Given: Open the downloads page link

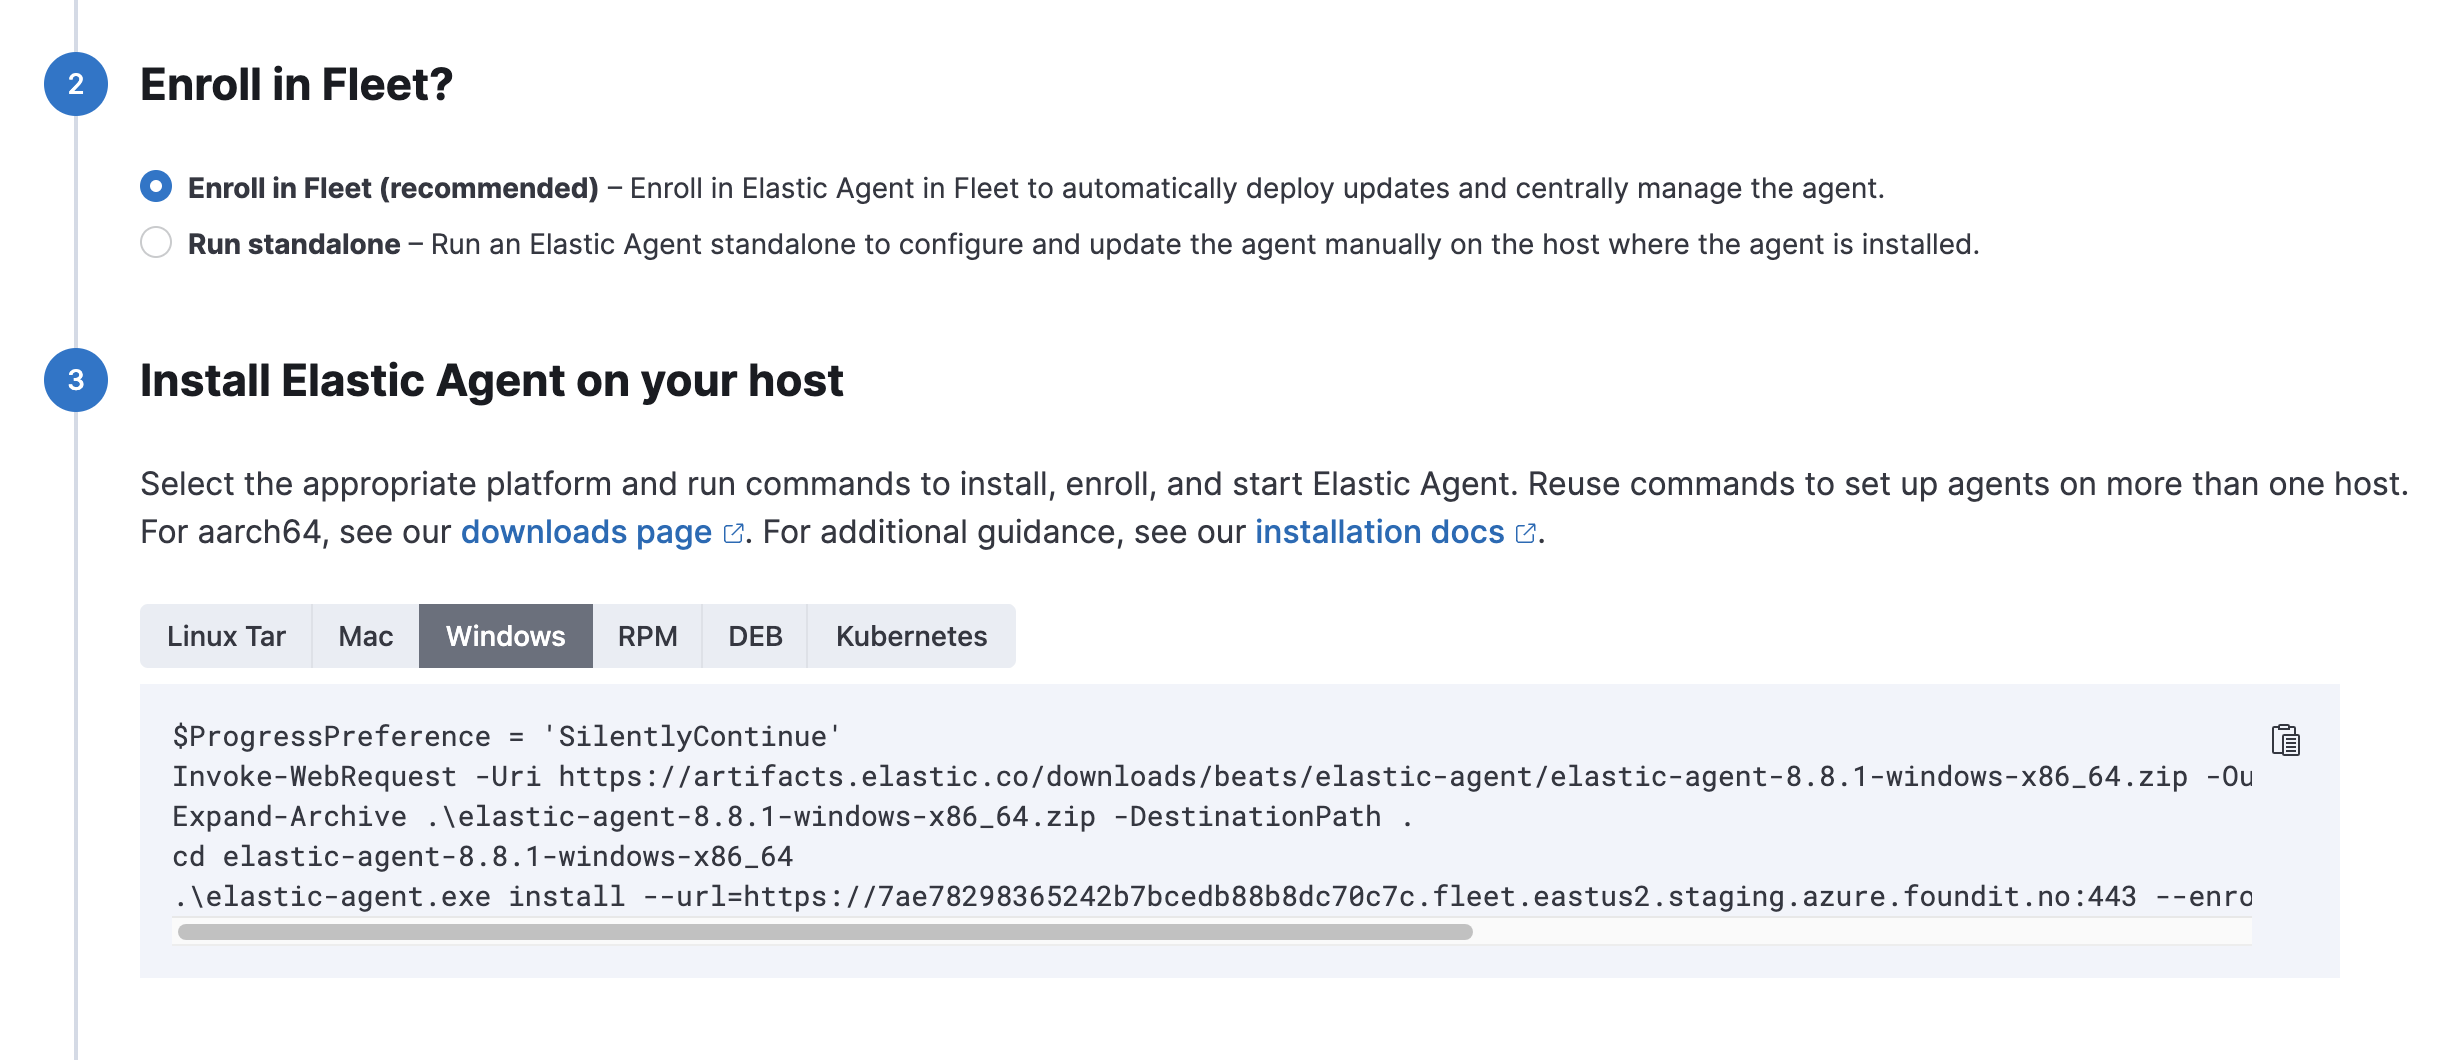Looking at the screenshot, I should pyautogui.click(x=585, y=533).
